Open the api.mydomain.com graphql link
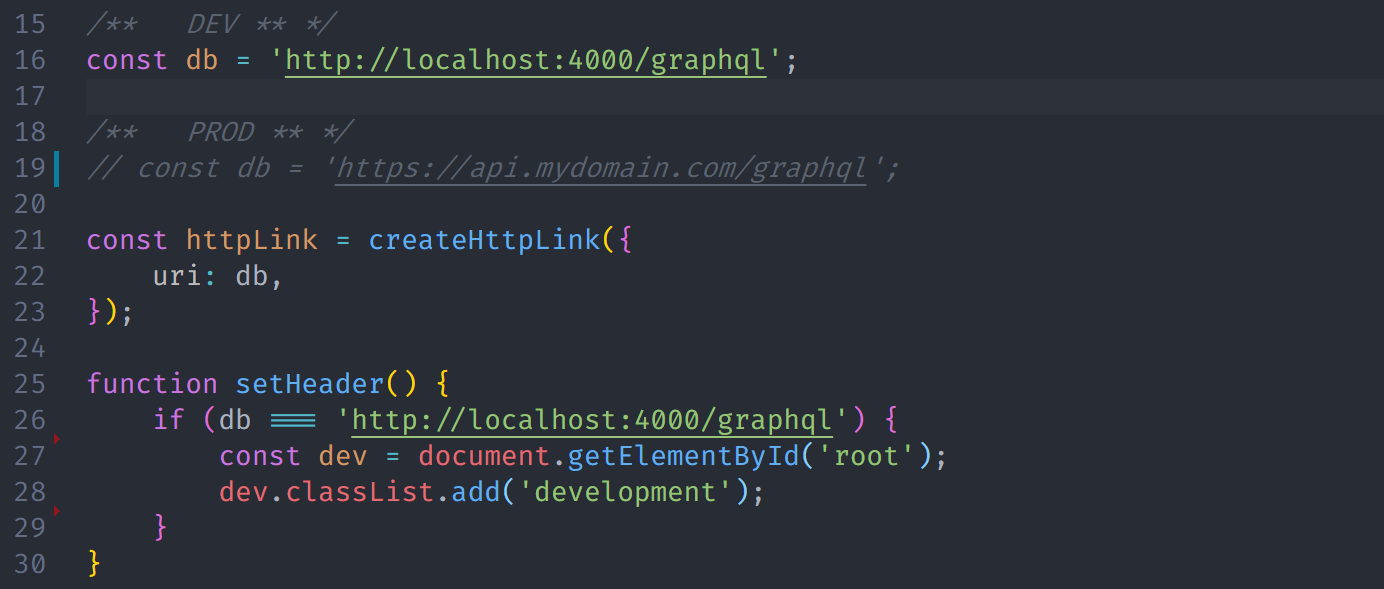The width and height of the screenshot is (1384, 589). click(601, 168)
